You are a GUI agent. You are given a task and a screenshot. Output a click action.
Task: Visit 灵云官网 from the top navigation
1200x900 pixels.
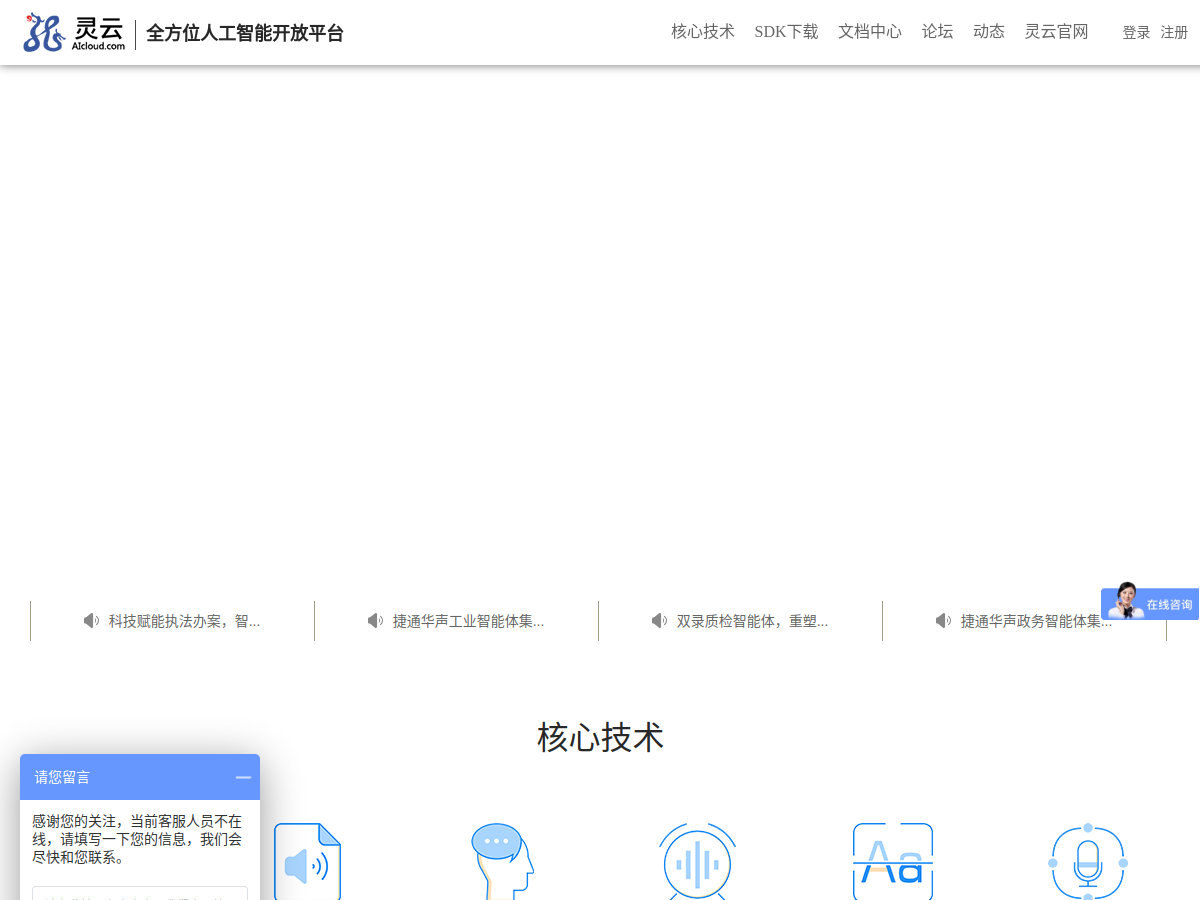[x=1056, y=32]
